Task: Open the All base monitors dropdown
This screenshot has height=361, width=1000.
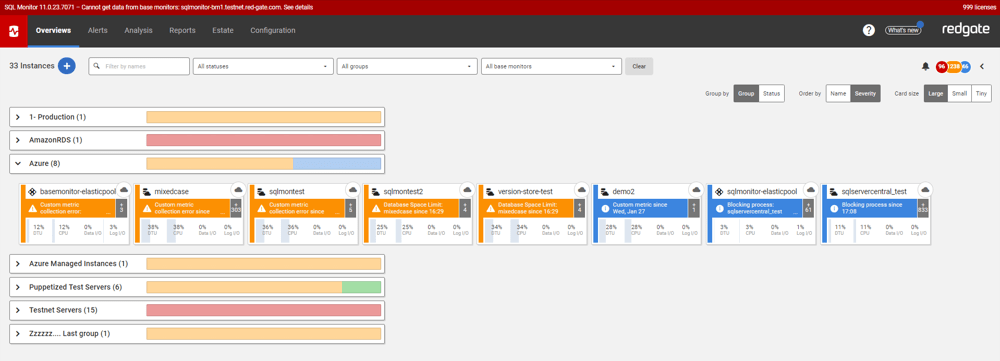Action: coord(551,66)
